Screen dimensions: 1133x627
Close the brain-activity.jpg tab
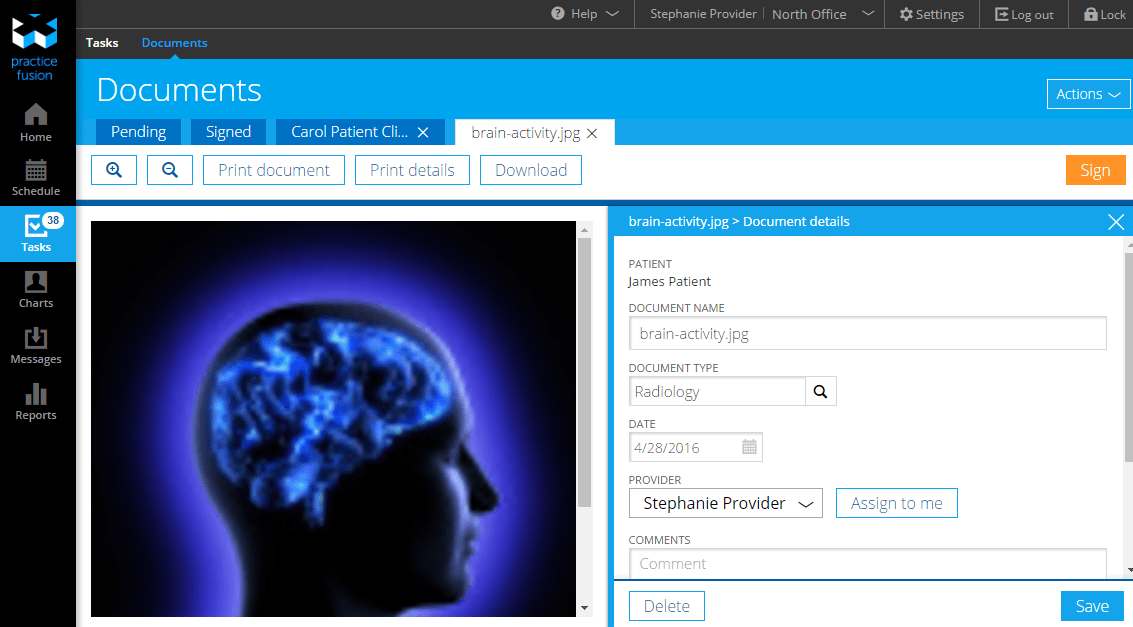click(592, 132)
